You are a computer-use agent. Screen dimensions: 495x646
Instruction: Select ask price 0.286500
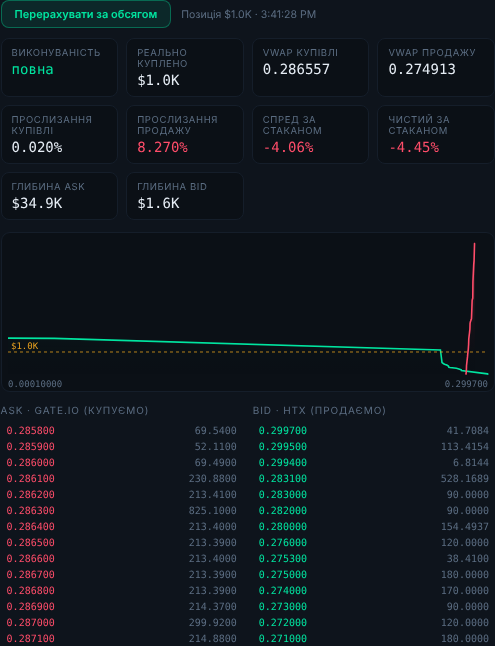pyautogui.click(x=30, y=543)
